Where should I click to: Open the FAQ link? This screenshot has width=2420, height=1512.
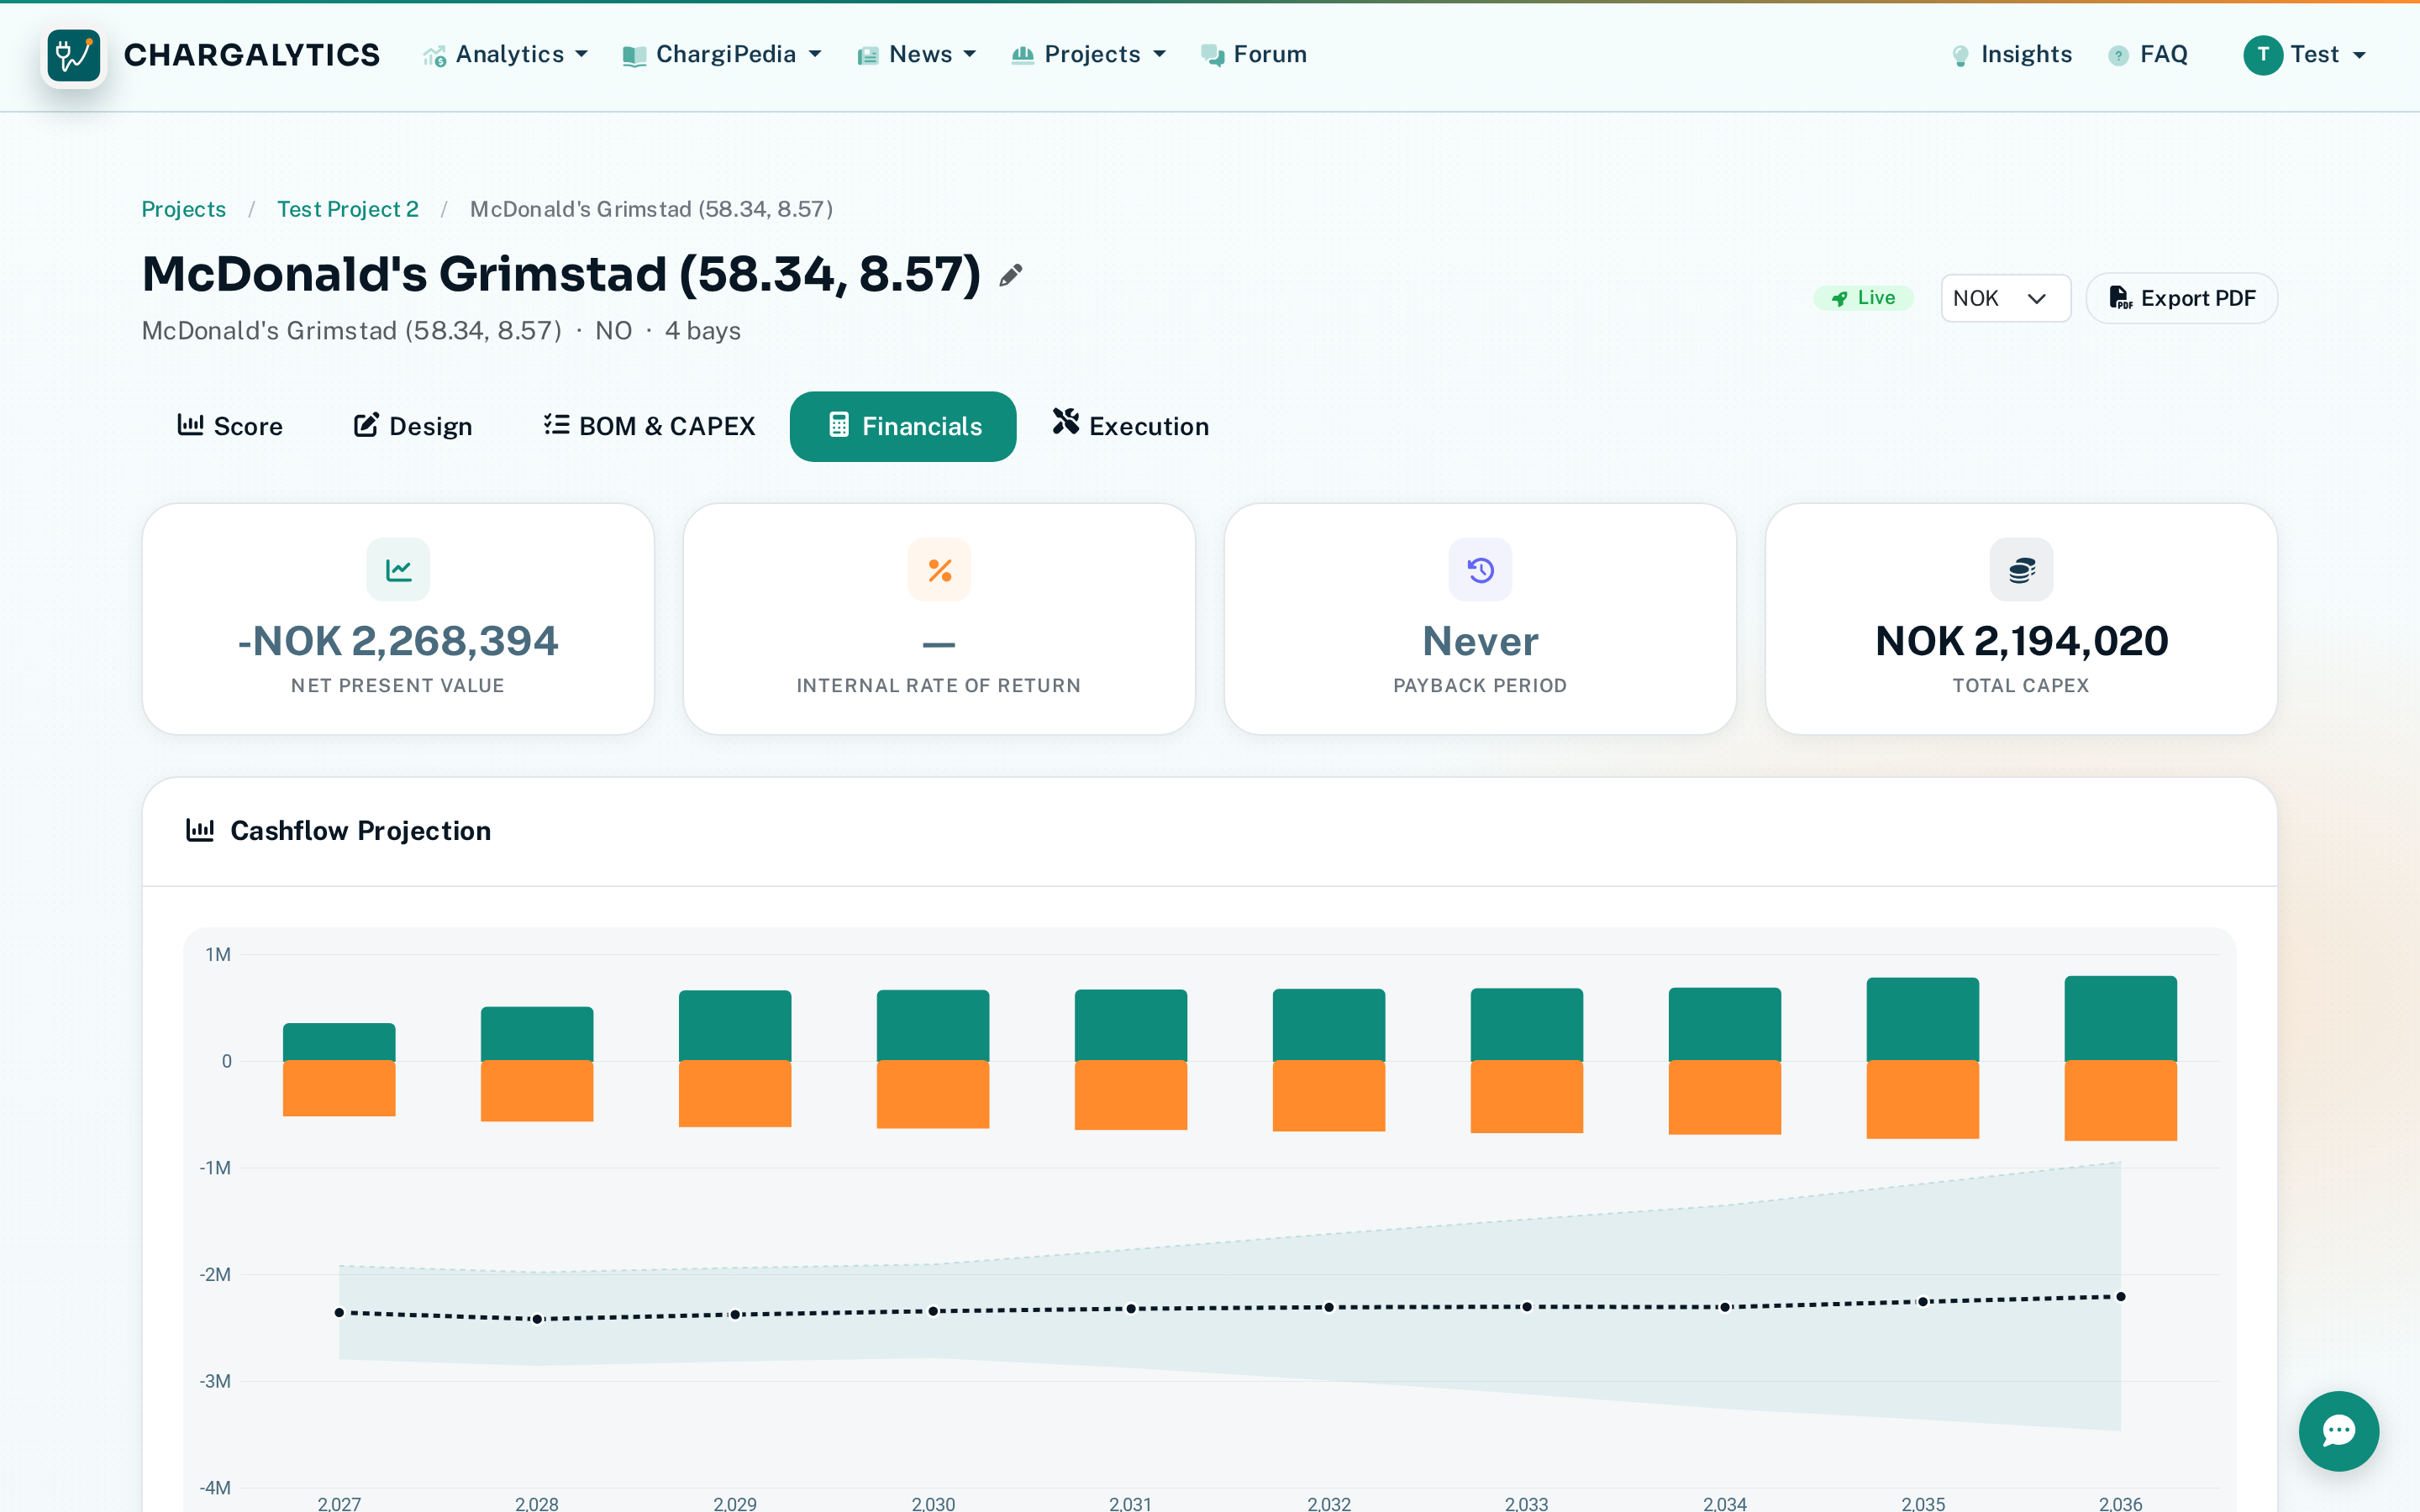point(2148,55)
